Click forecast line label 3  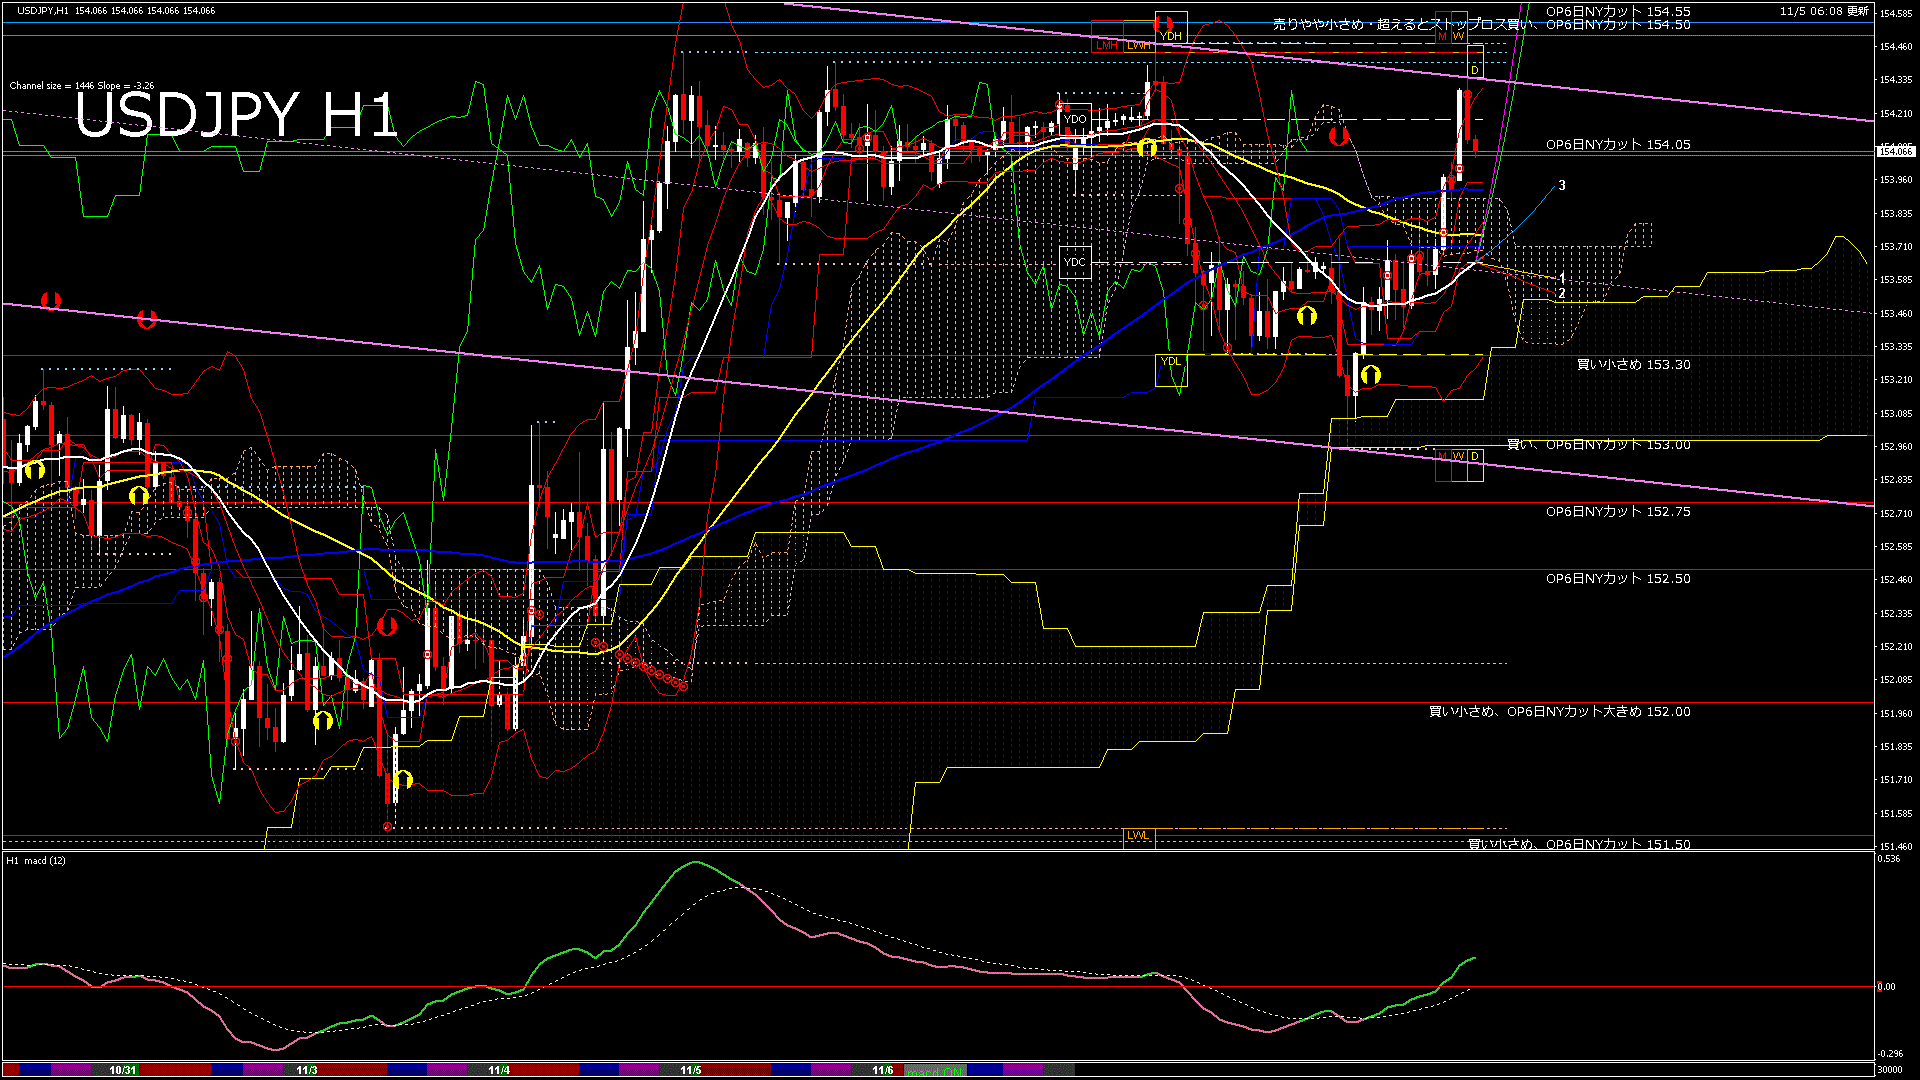(1562, 185)
